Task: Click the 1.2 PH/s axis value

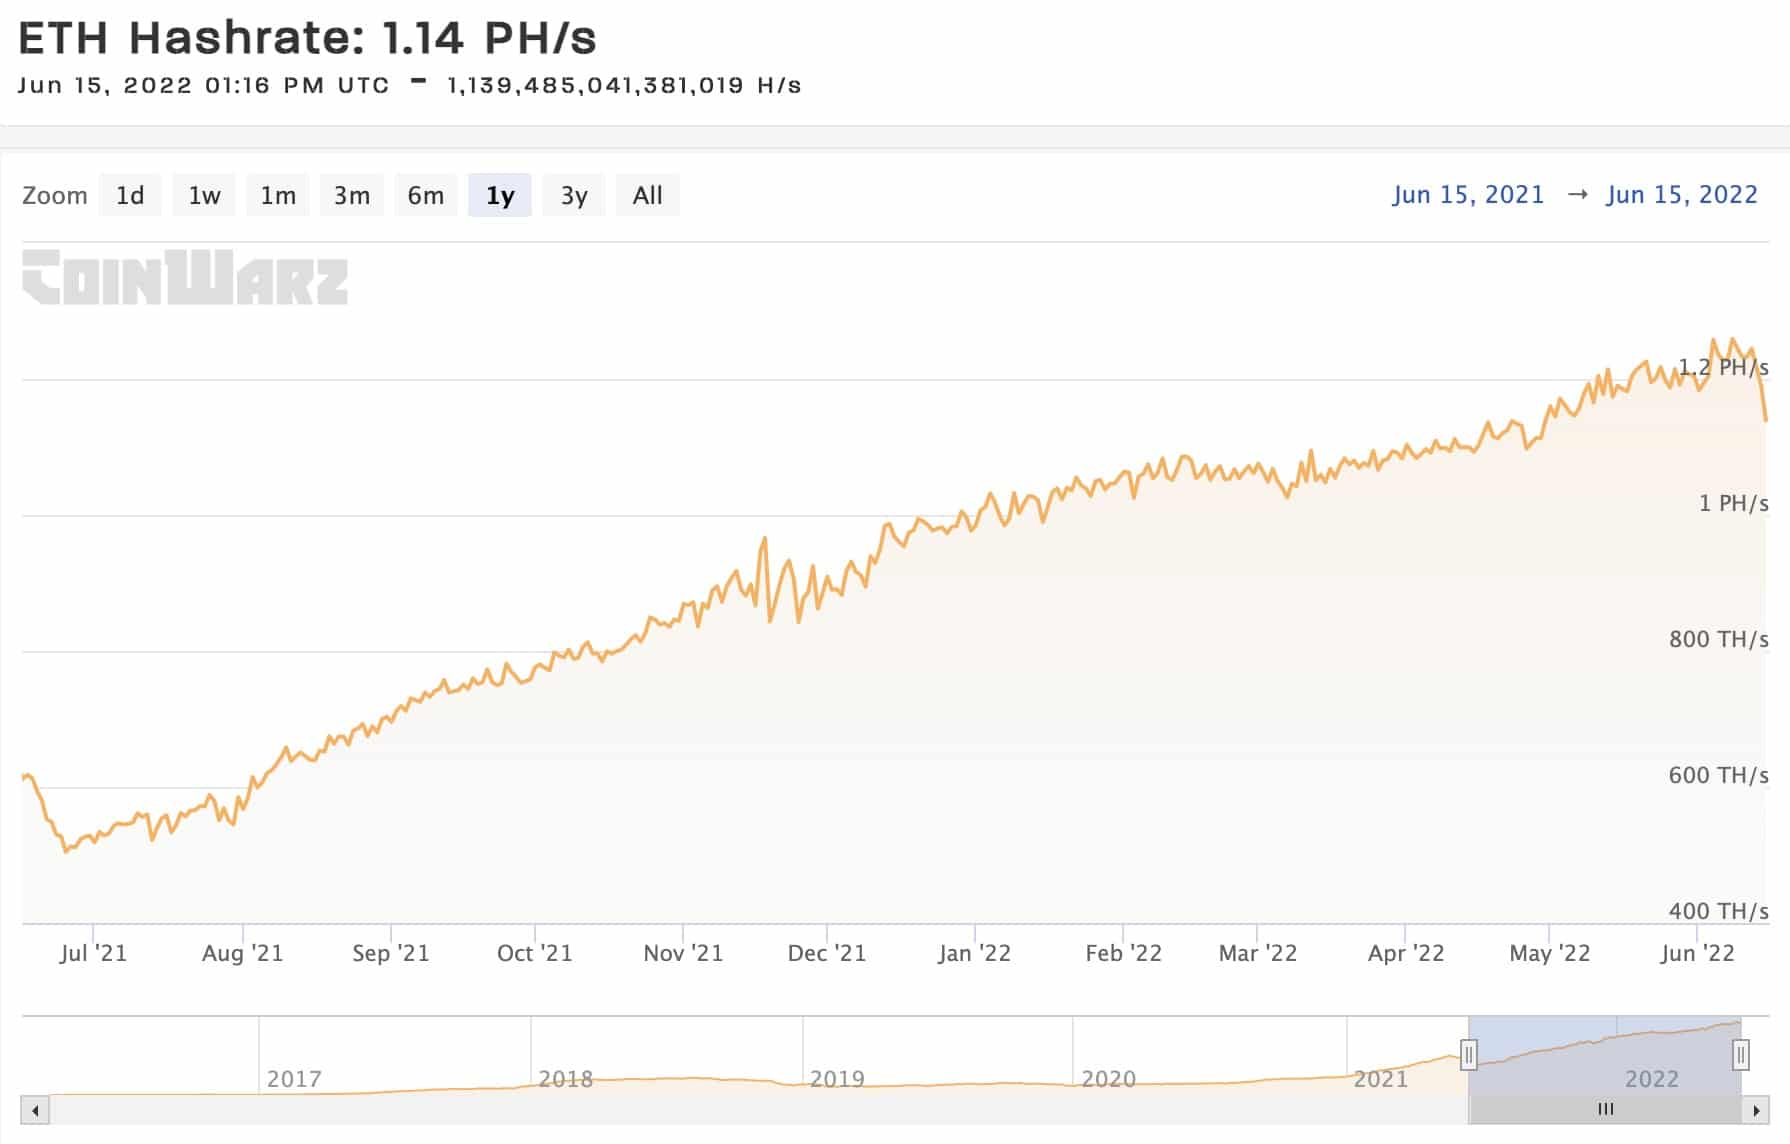Action: point(1723,367)
